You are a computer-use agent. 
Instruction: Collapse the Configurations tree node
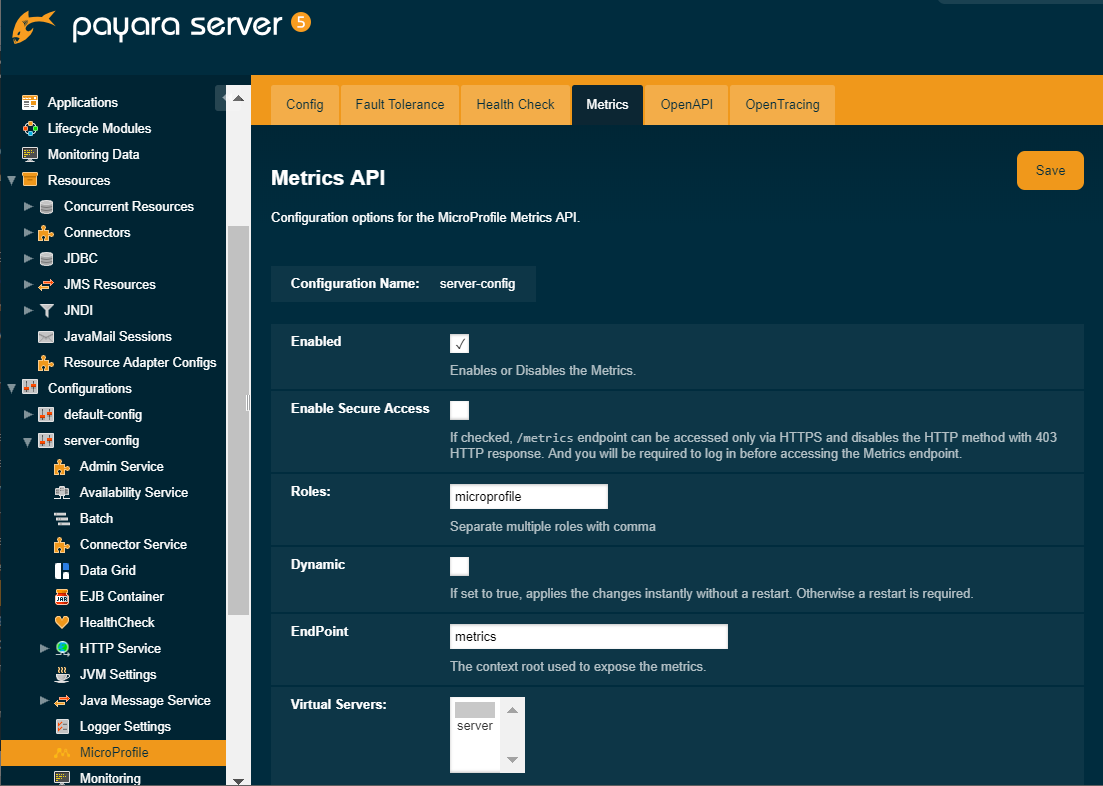[12, 388]
